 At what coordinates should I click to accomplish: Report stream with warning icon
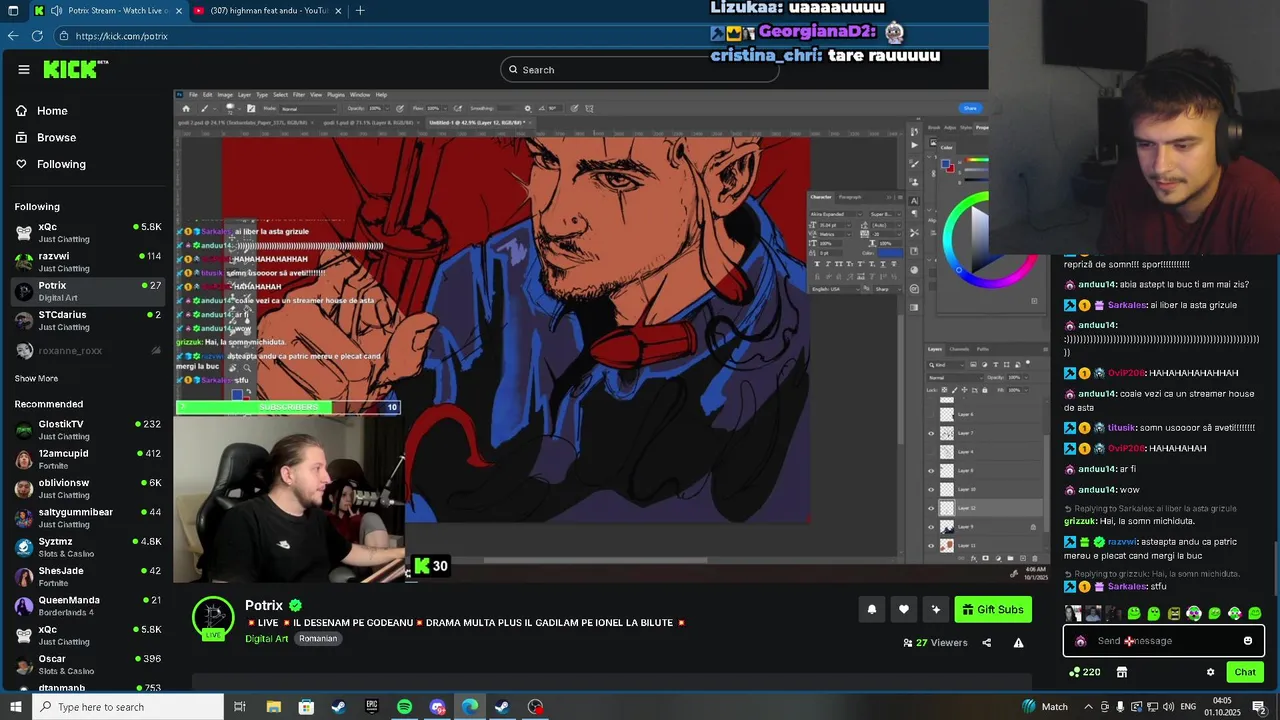[1018, 643]
